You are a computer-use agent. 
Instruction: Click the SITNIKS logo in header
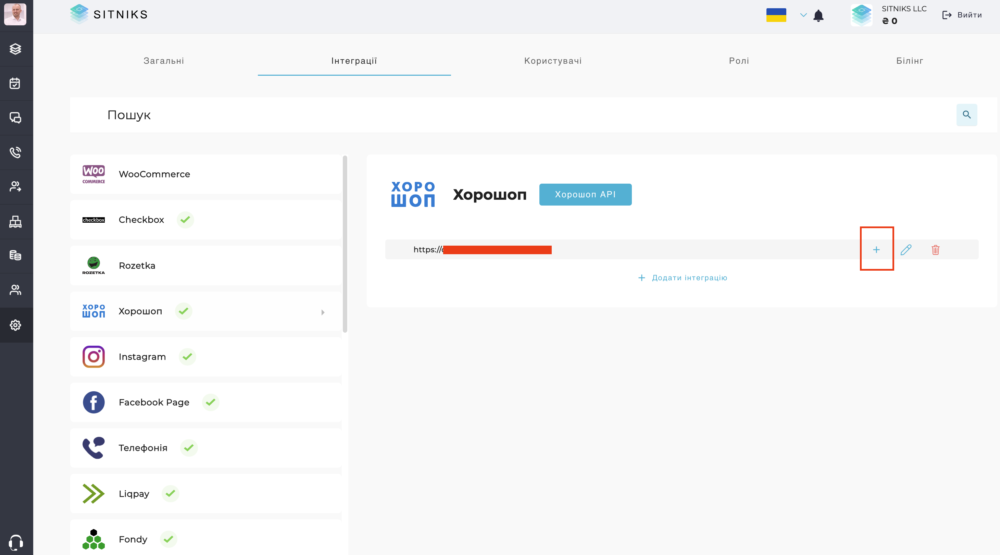coord(109,14)
